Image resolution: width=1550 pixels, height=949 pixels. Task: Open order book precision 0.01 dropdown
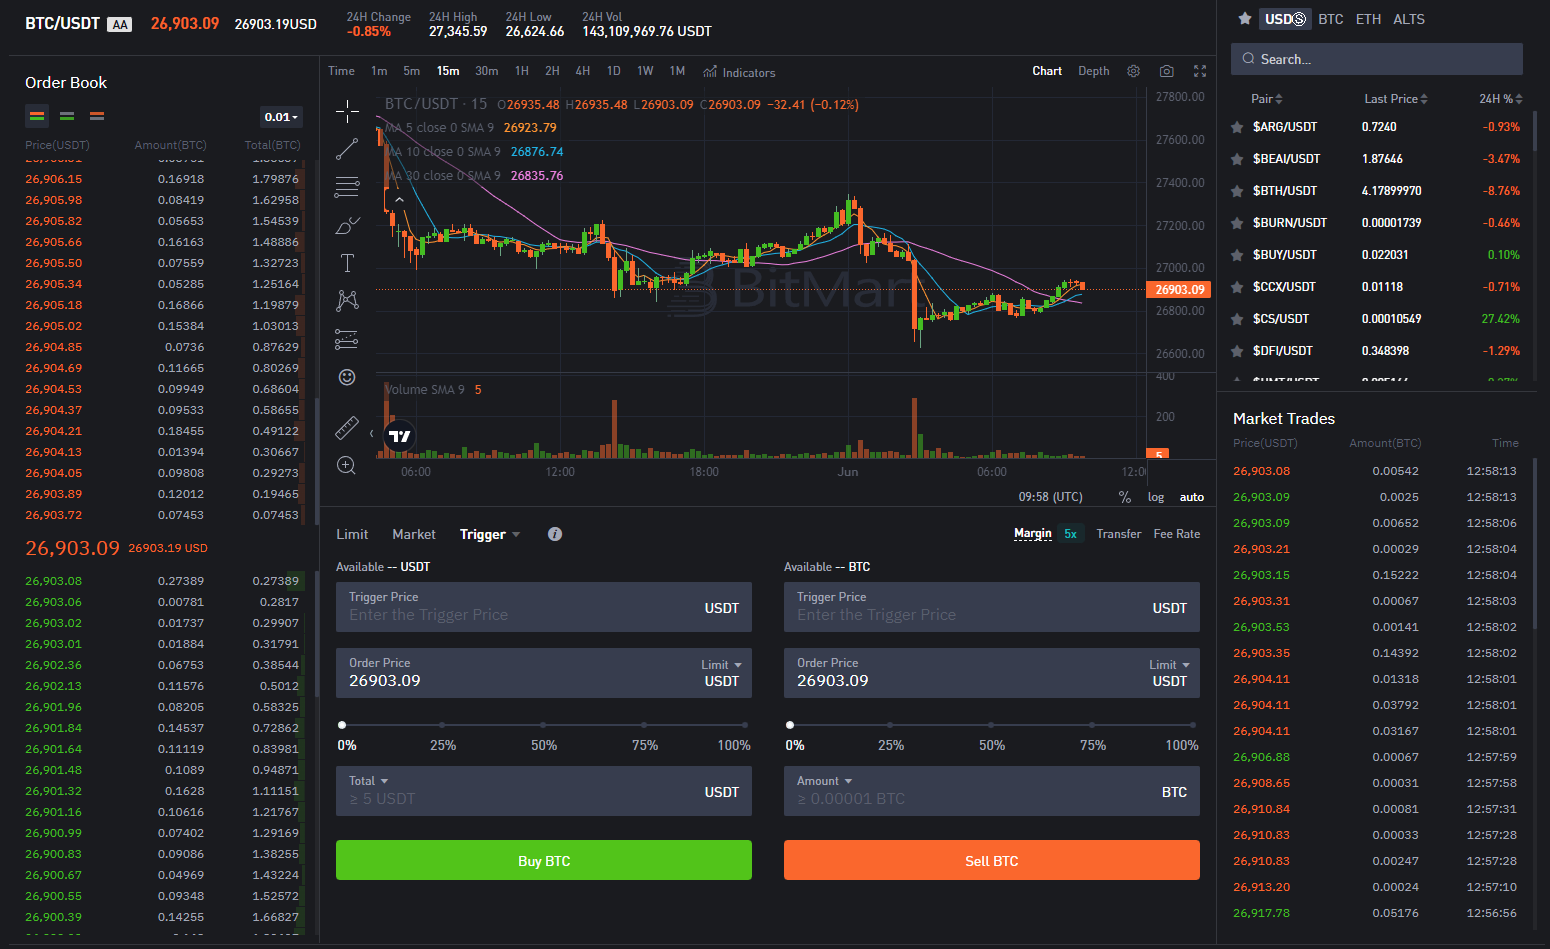[x=281, y=117]
